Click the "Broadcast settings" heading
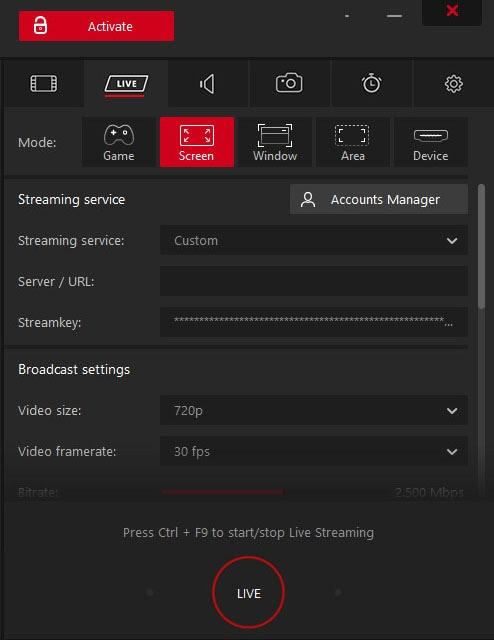494x640 pixels. tap(74, 369)
